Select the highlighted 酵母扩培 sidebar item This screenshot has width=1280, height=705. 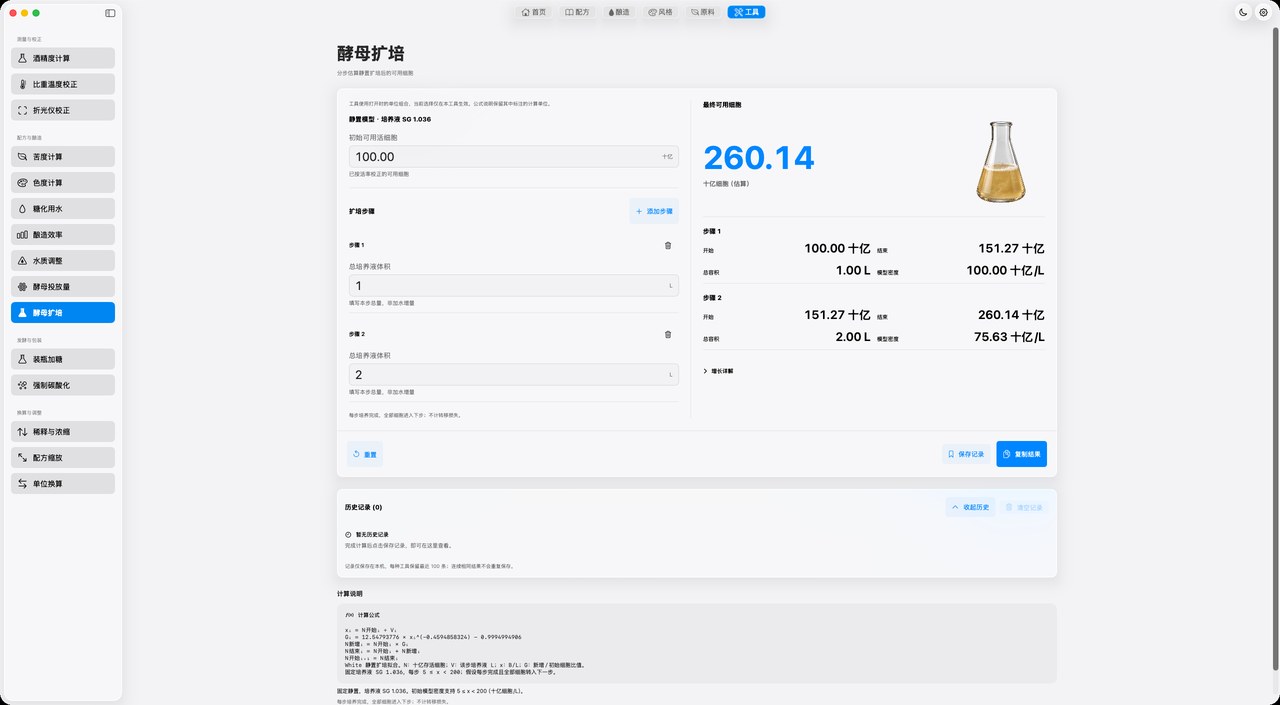(x=63, y=312)
